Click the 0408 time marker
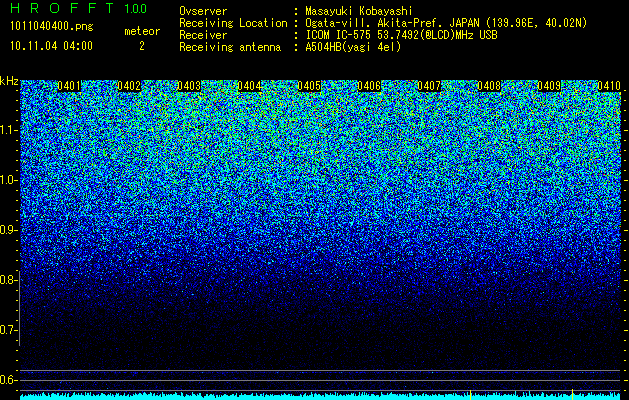The image size is (629, 400). [489, 86]
